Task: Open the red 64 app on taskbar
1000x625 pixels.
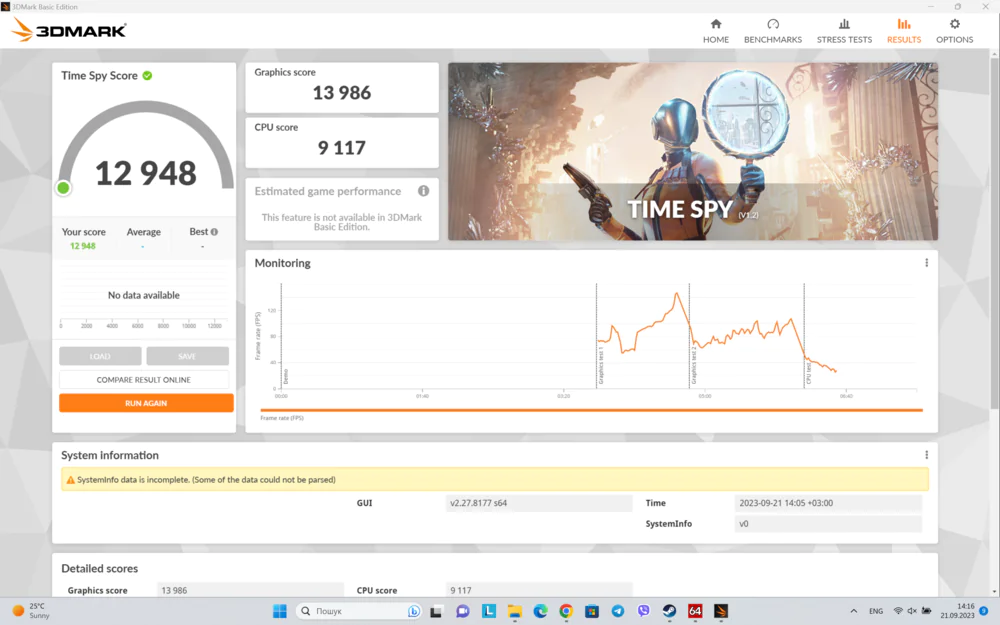Action: 695,611
